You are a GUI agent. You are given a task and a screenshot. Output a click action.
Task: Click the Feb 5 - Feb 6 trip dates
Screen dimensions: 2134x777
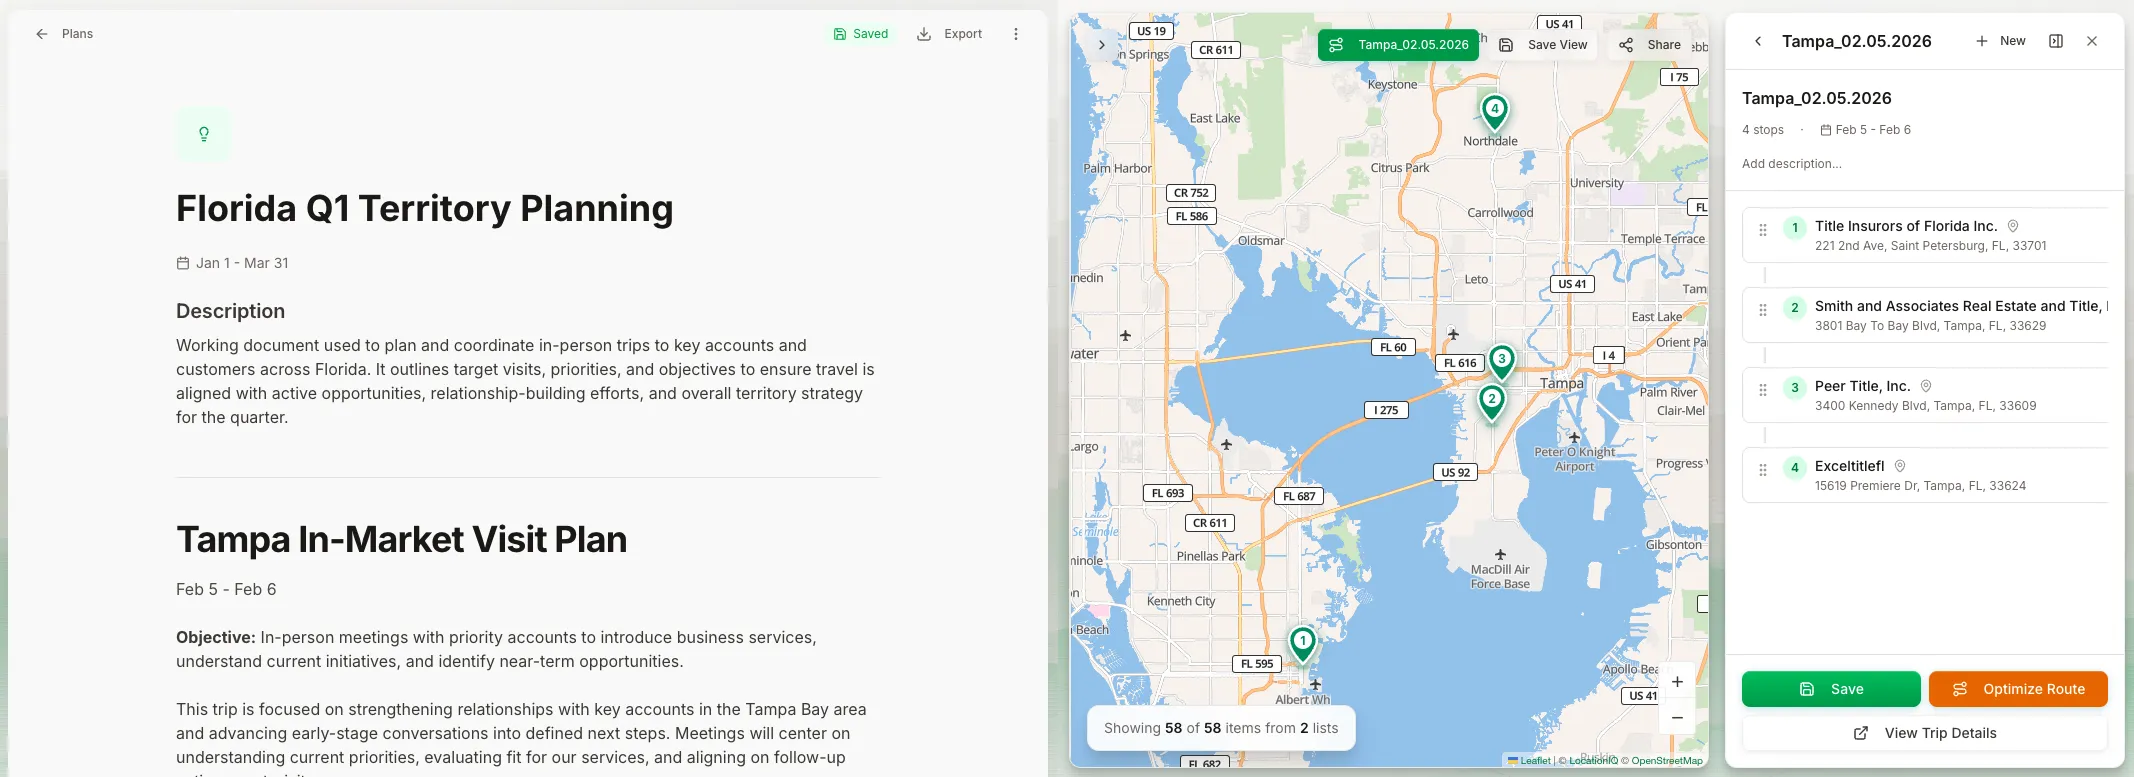pyautogui.click(x=1865, y=130)
